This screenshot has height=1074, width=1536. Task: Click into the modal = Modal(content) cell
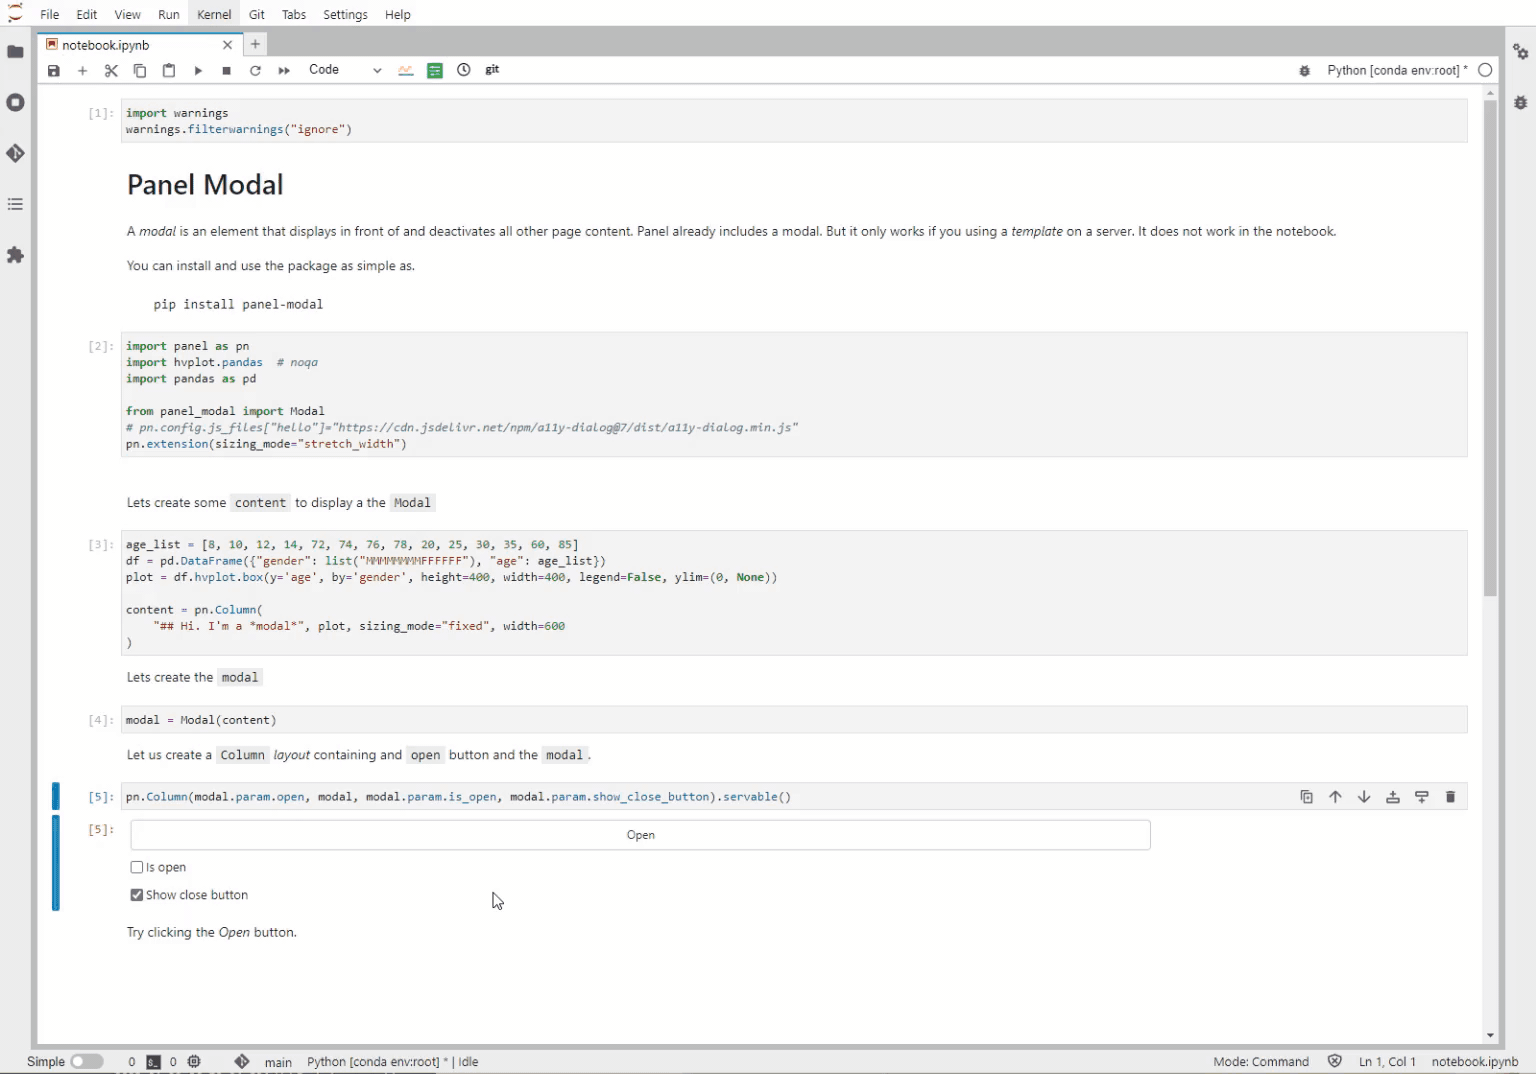click(794, 720)
